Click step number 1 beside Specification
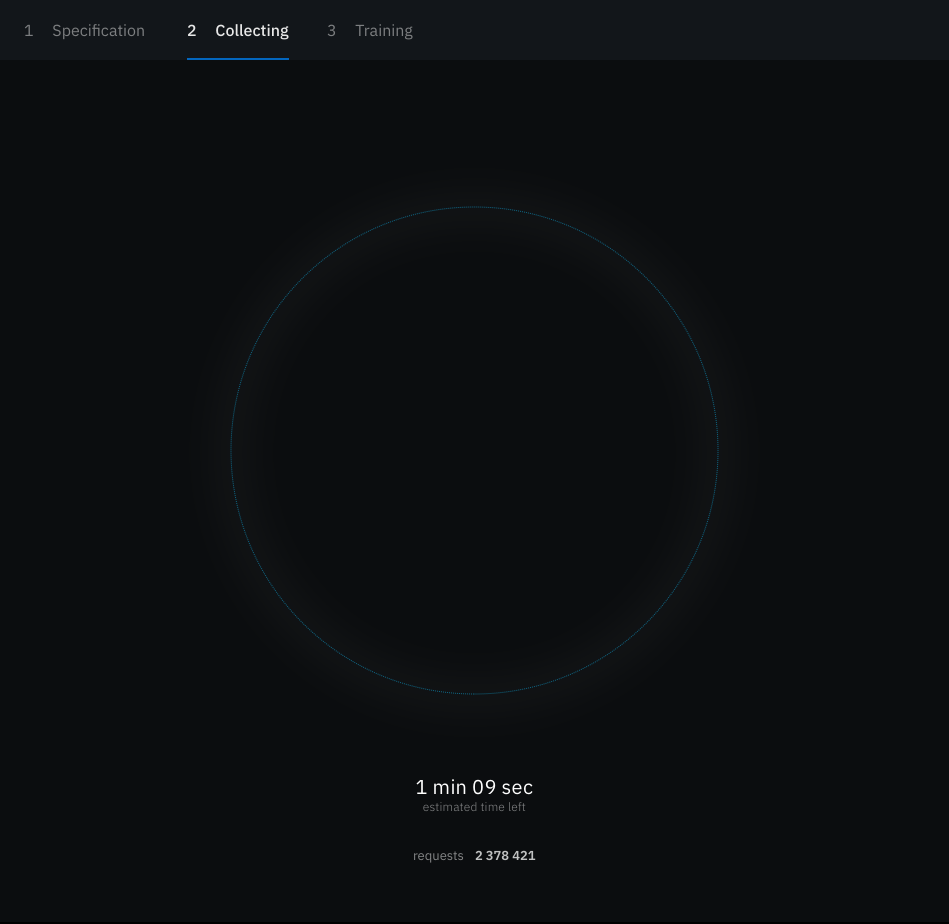949x924 pixels. [29, 31]
